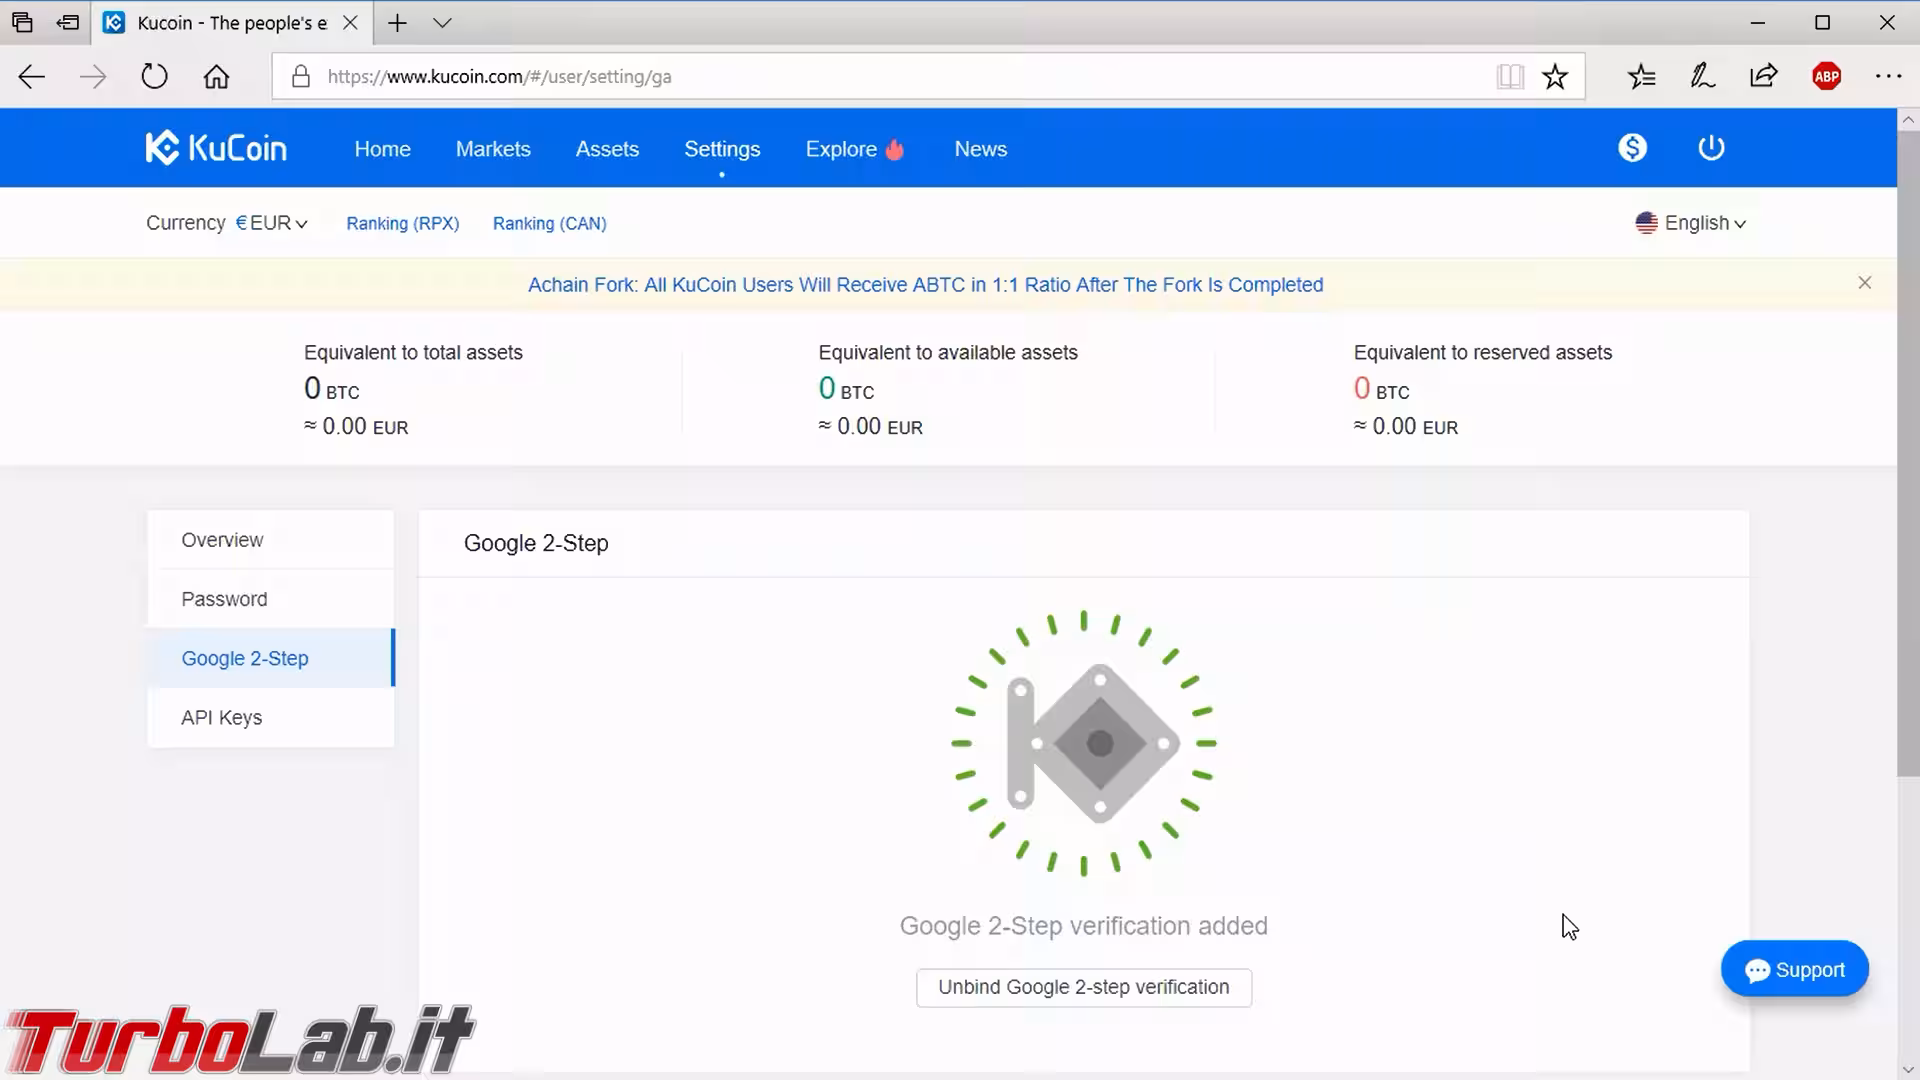
Task: Open the Support chat button
Action: [1794, 969]
